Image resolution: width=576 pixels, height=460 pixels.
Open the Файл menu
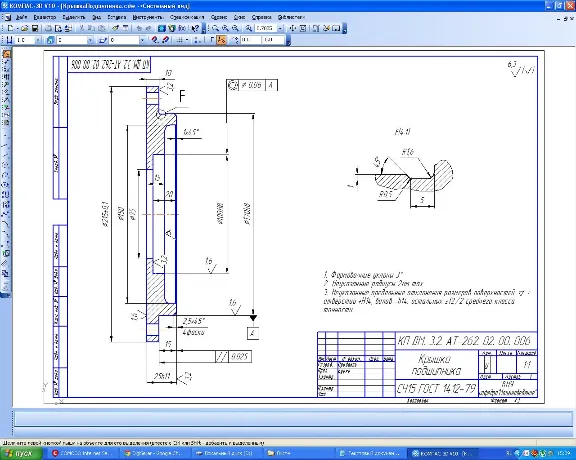coord(22,17)
